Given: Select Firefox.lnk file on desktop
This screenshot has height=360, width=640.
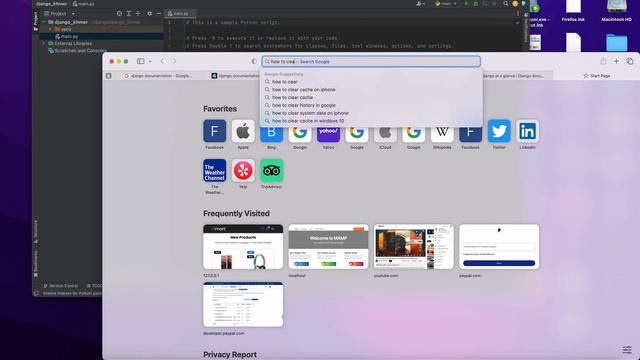Looking at the screenshot, I should coord(573,11).
